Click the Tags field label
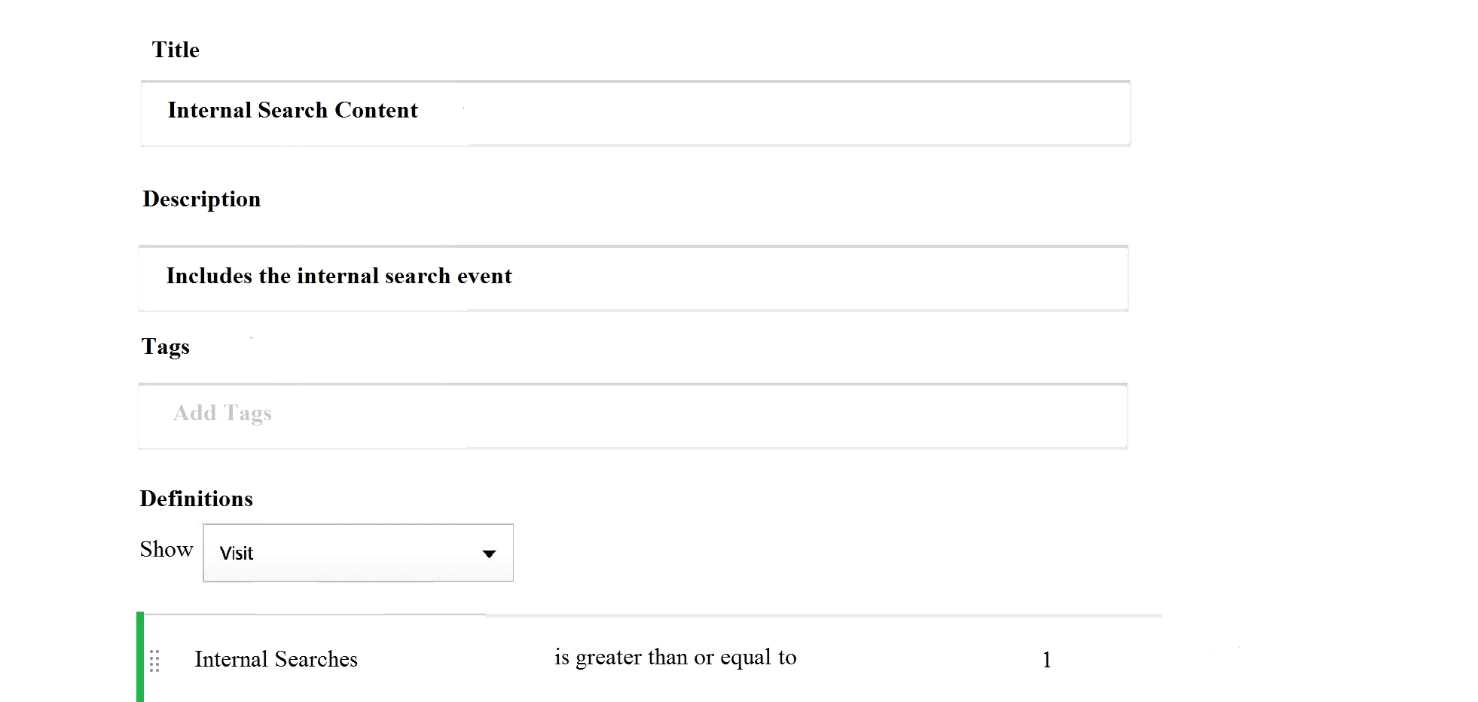1478x702 pixels. coord(165,347)
